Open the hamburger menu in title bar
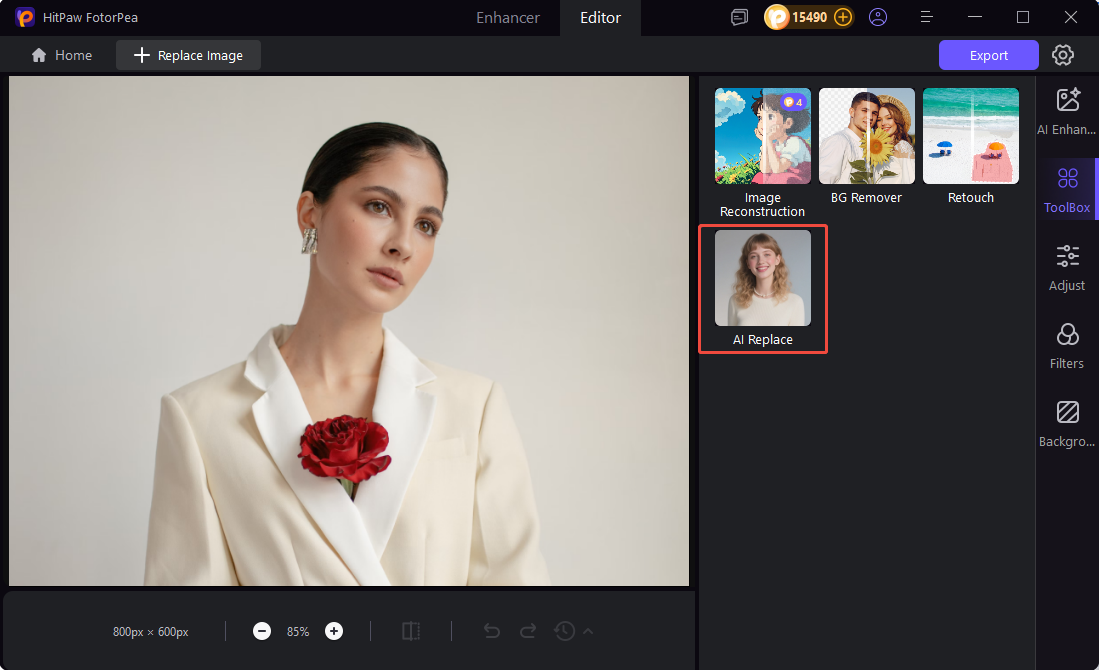1099x670 pixels. coord(927,17)
